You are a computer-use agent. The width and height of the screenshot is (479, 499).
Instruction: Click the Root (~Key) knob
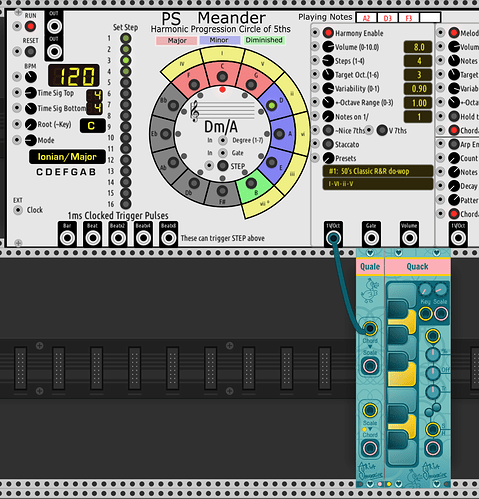[x=31, y=124]
